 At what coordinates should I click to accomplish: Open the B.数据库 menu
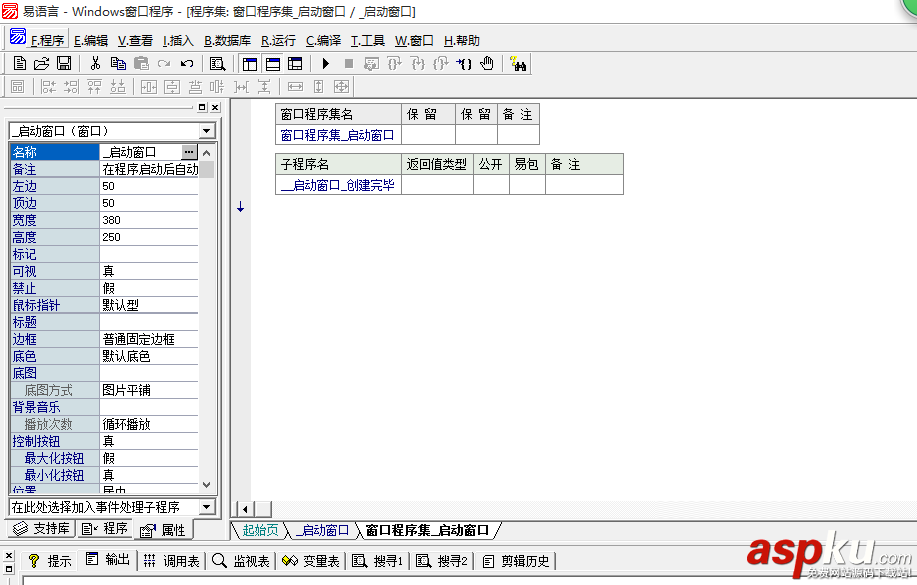click(x=227, y=40)
